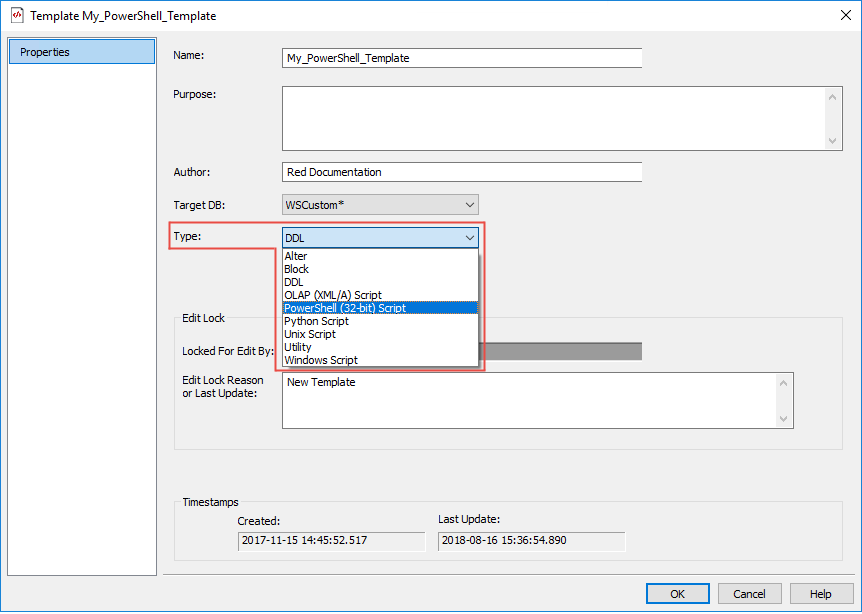862x614 pixels.
Task: Close the Template dialog window
Action: [840, 16]
